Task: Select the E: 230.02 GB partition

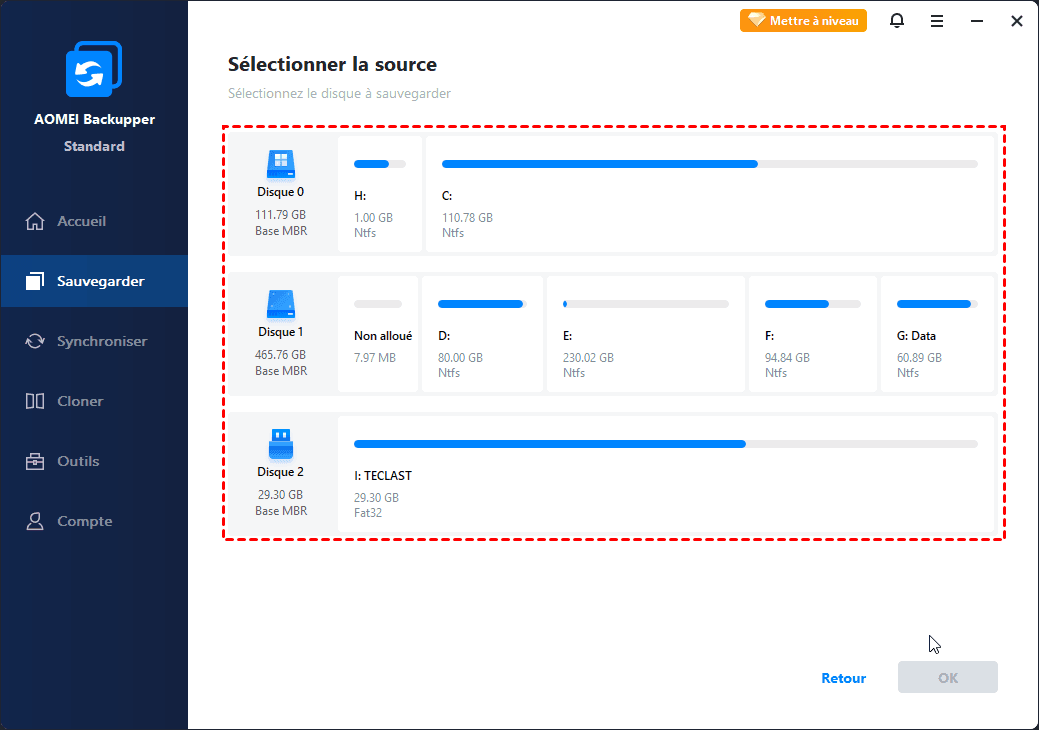Action: point(646,334)
